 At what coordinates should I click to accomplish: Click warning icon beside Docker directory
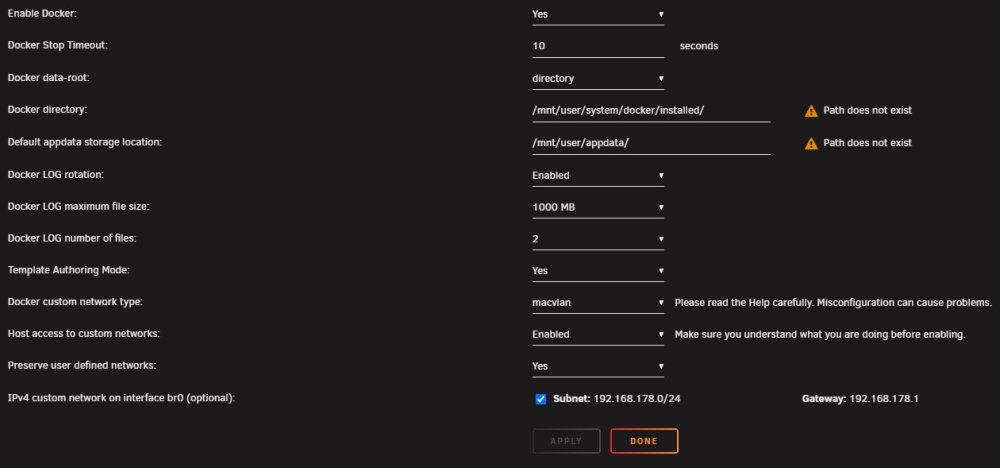click(811, 111)
